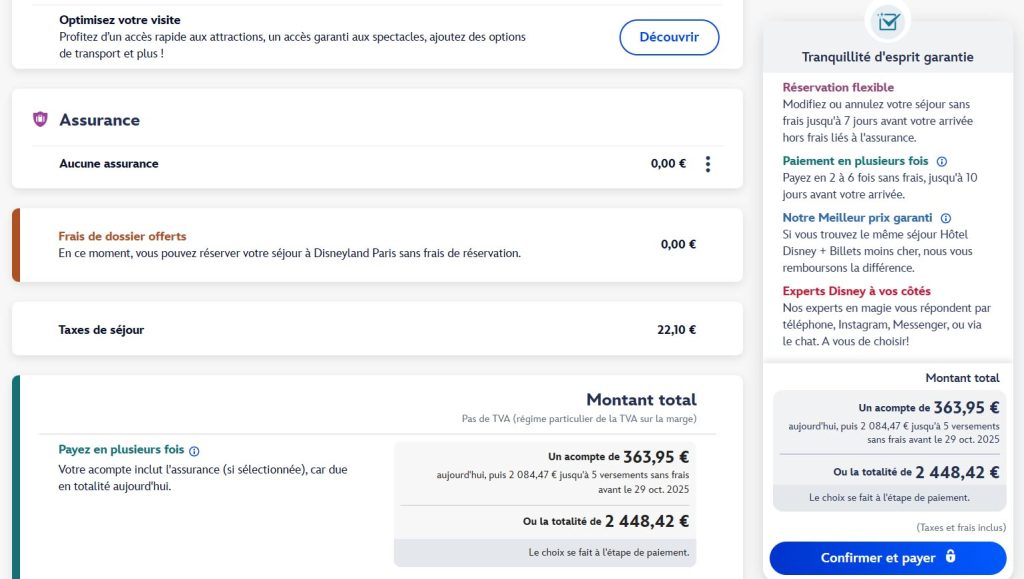This screenshot has width=1024, height=579.
Task: Click the Frais de dossier offerts heading
Action: click(122, 237)
